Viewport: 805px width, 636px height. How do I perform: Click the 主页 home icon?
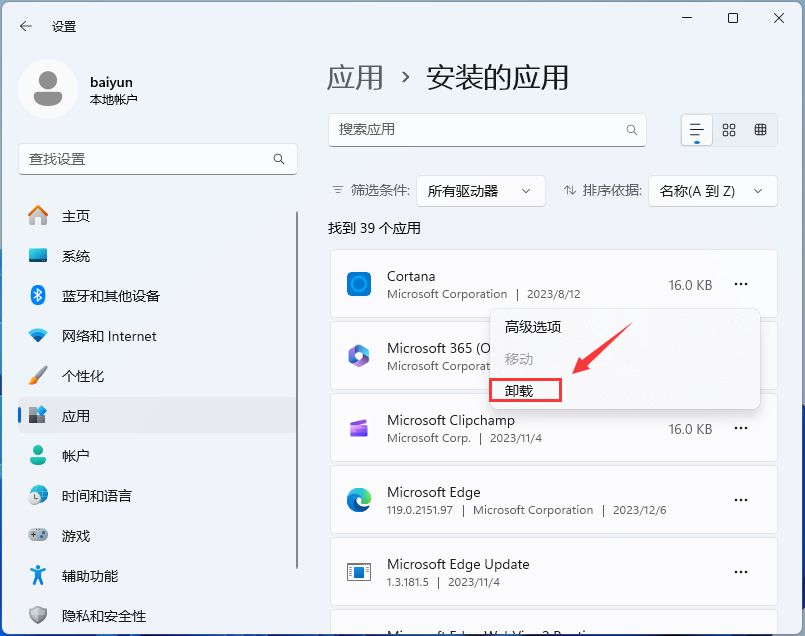pos(38,216)
